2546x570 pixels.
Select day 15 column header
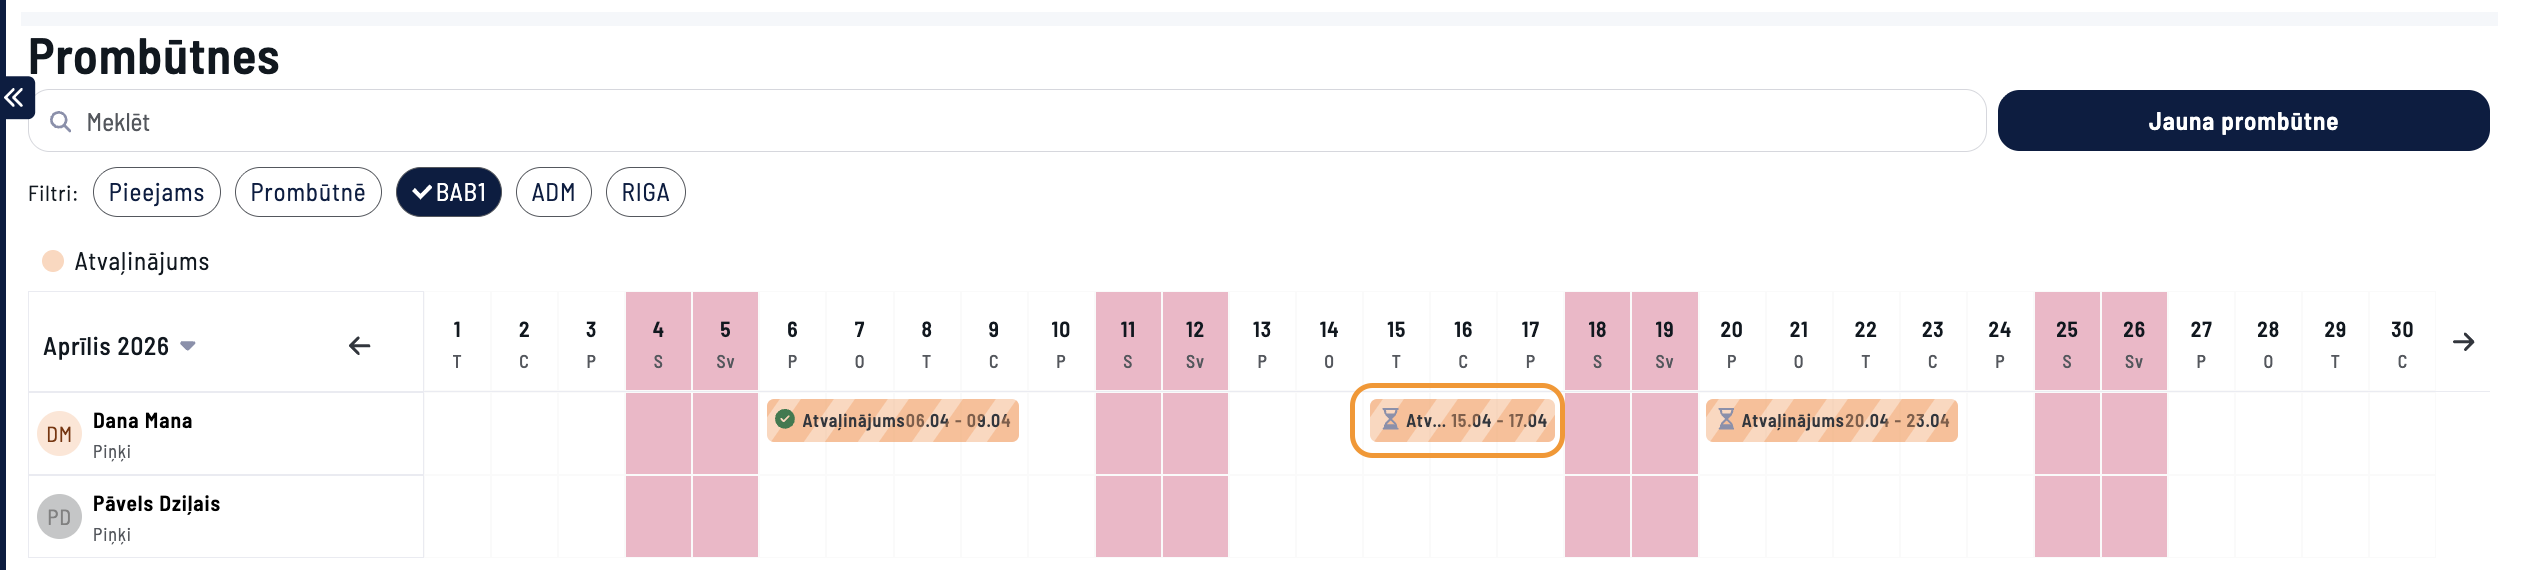(x=1396, y=342)
